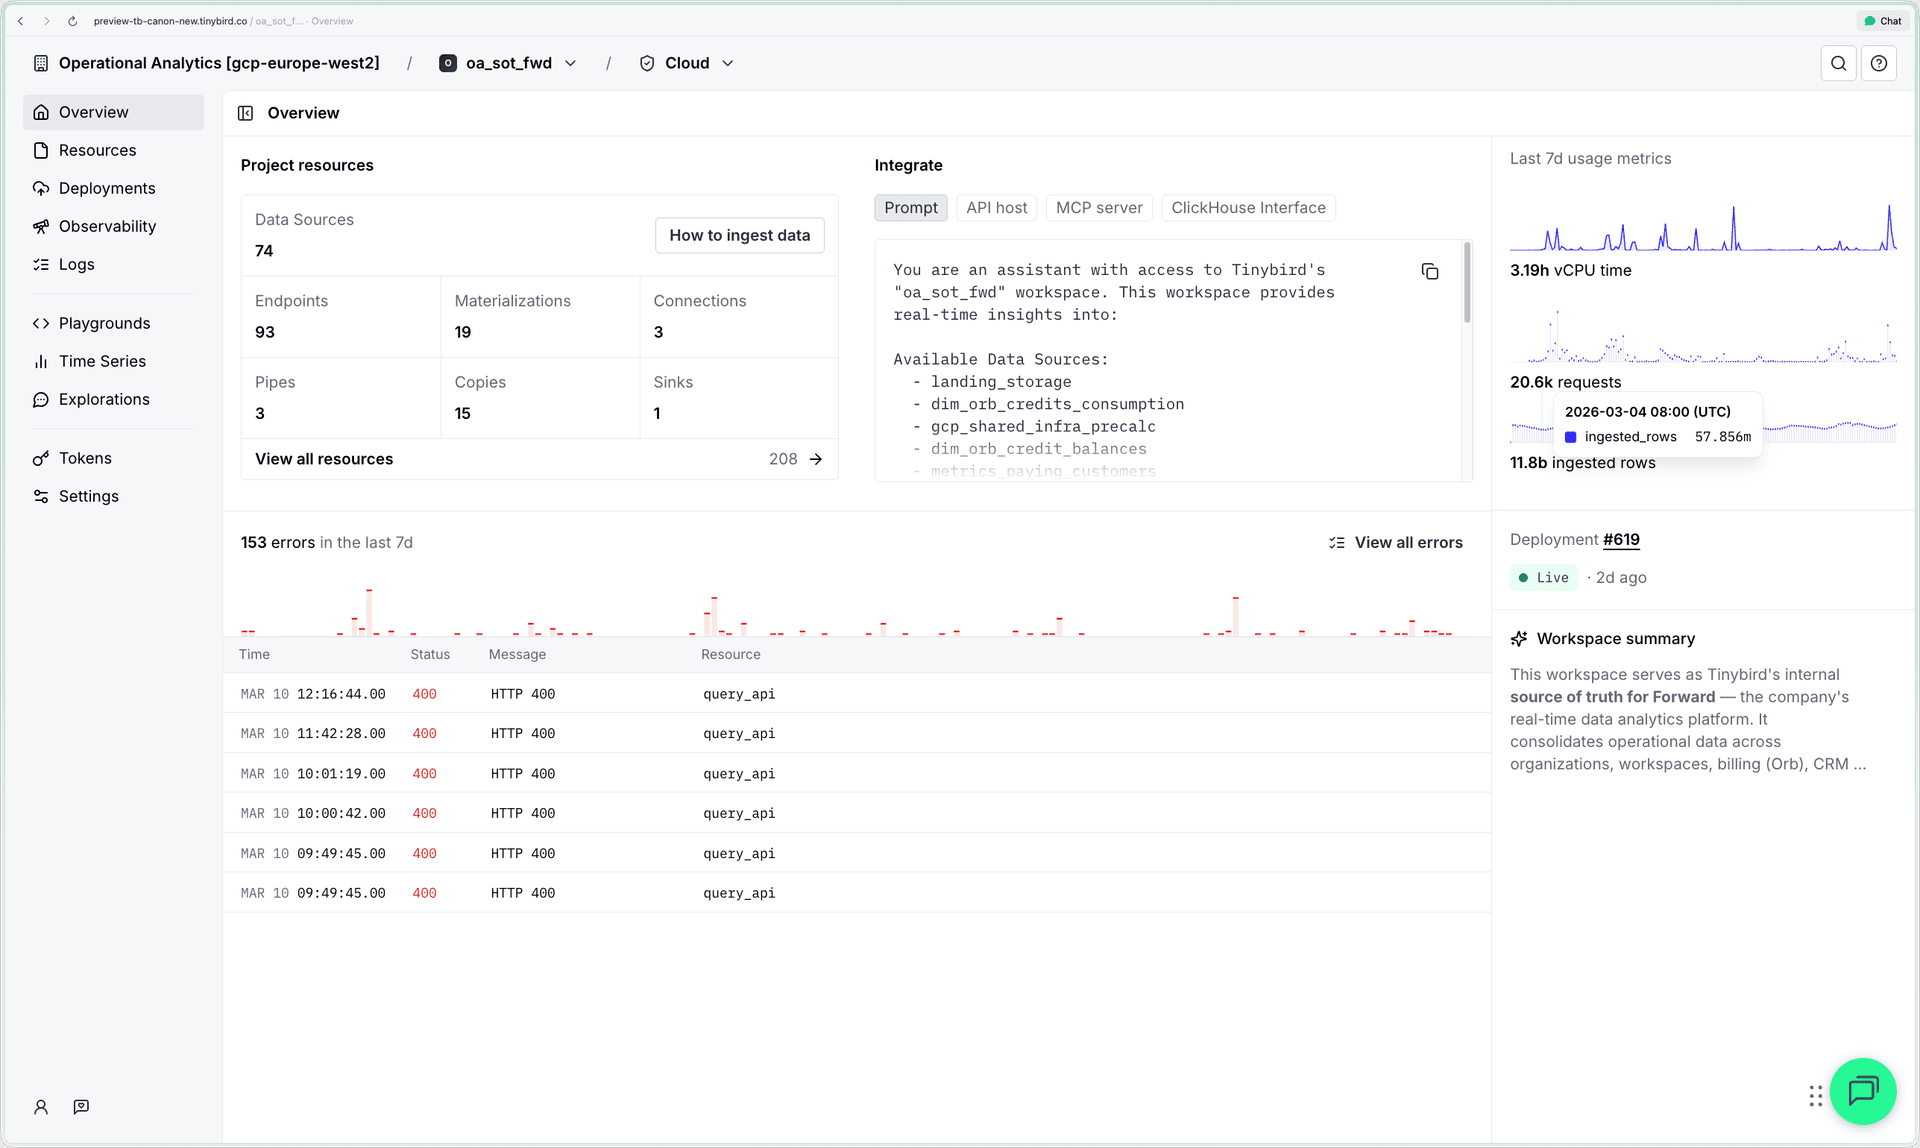Open the help icon top right
The width and height of the screenshot is (1920, 1148).
click(x=1879, y=63)
